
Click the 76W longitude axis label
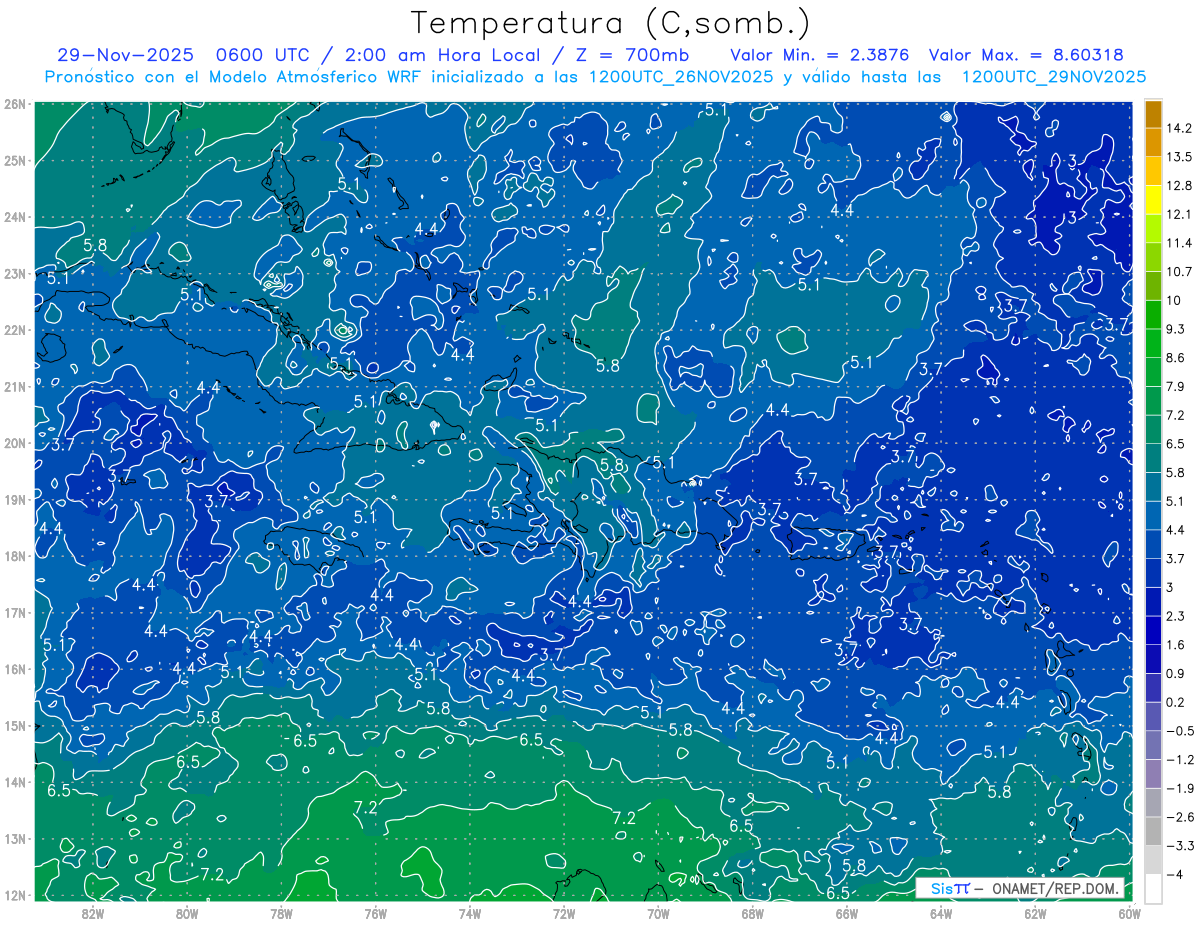click(x=375, y=913)
